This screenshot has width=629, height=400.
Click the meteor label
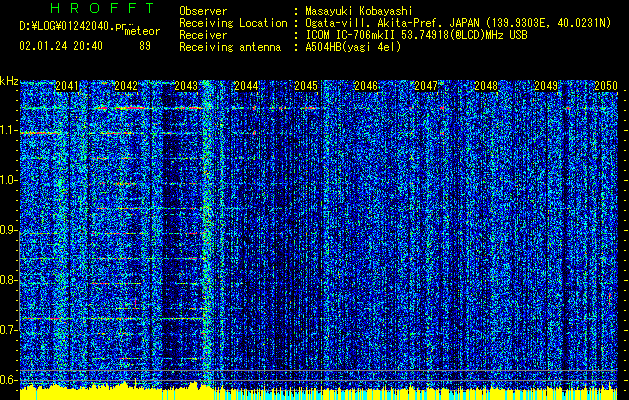tap(142, 31)
